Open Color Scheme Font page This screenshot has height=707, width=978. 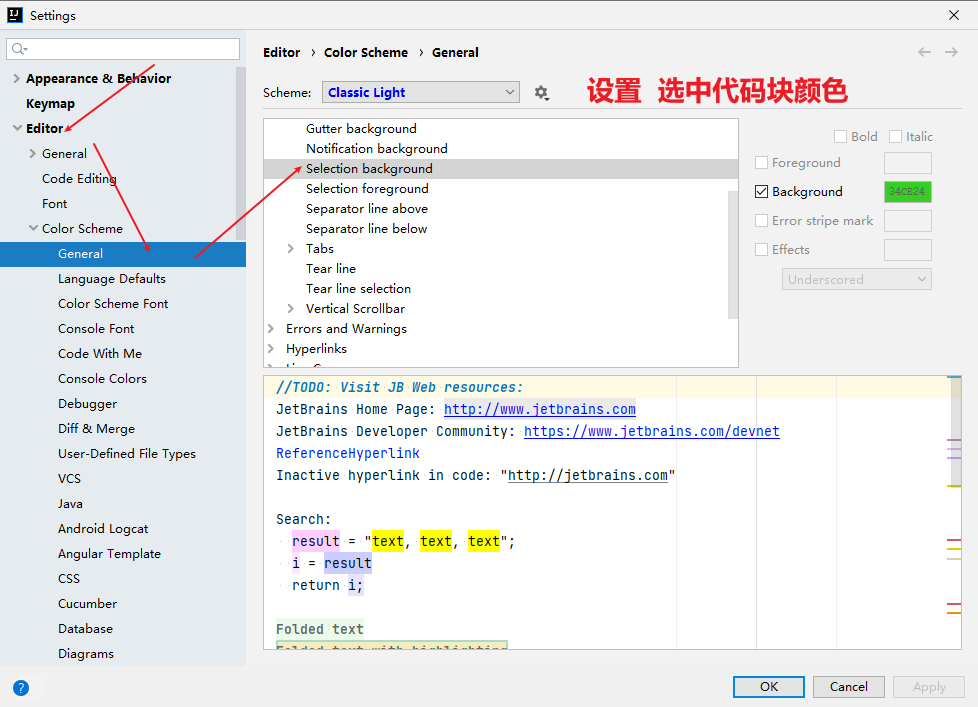113,304
